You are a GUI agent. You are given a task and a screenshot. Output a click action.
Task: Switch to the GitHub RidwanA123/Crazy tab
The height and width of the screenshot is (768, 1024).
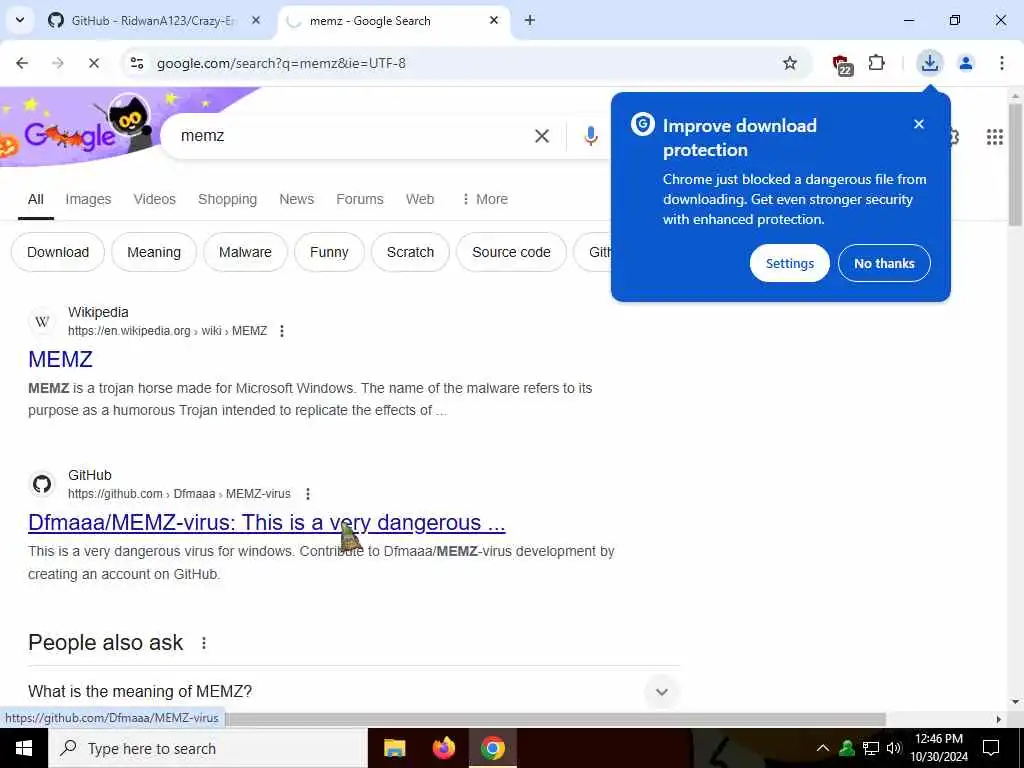(x=153, y=21)
